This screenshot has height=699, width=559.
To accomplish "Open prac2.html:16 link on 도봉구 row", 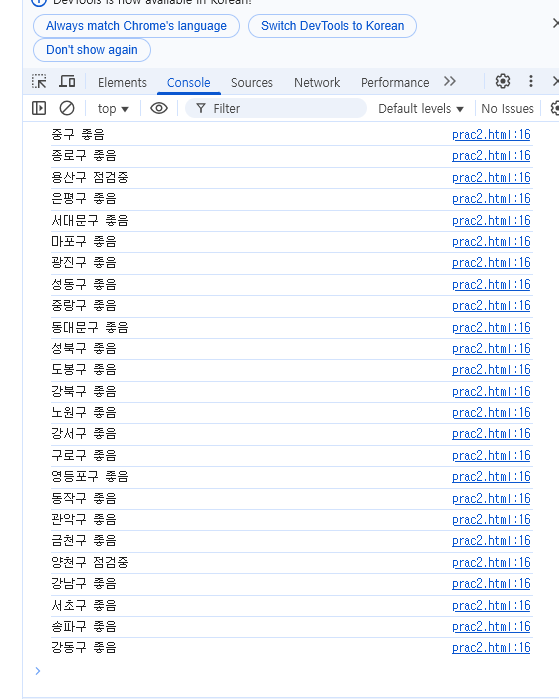I will (x=491, y=370).
